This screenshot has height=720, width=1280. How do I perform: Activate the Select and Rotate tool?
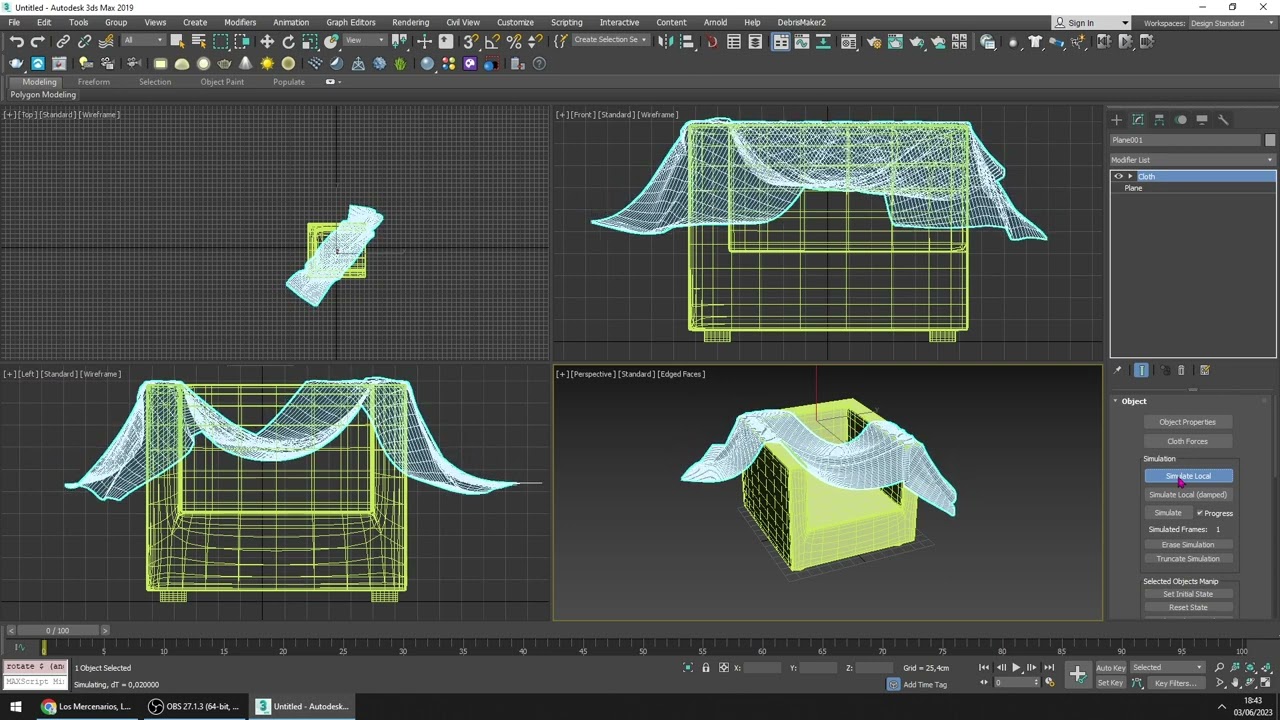(x=289, y=41)
